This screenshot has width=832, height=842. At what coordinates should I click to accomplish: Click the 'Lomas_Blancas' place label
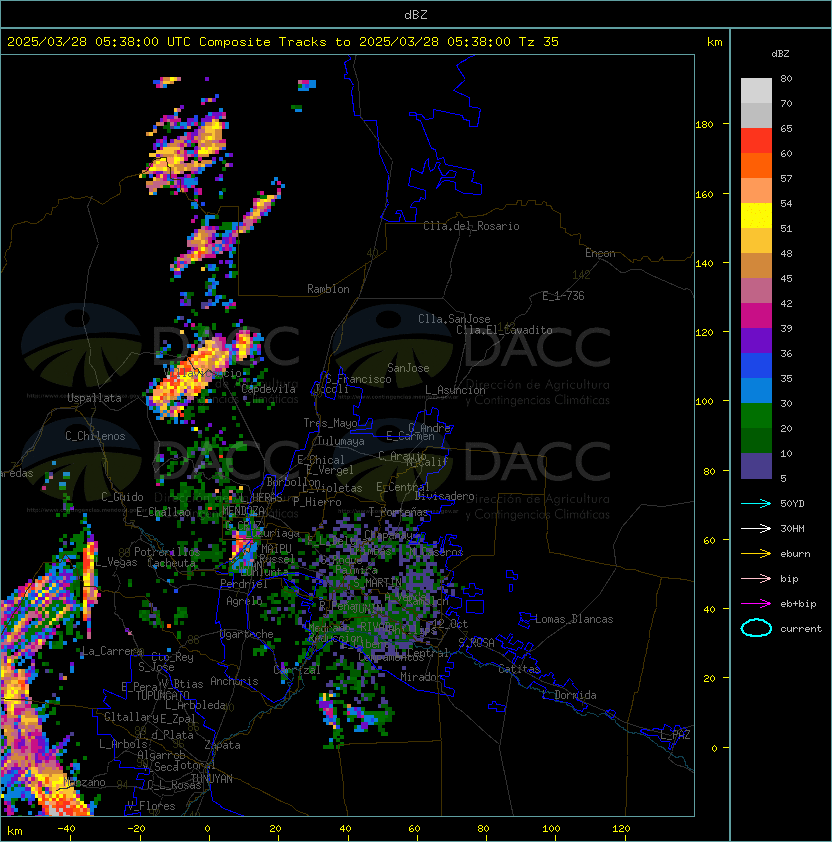[574, 619]
